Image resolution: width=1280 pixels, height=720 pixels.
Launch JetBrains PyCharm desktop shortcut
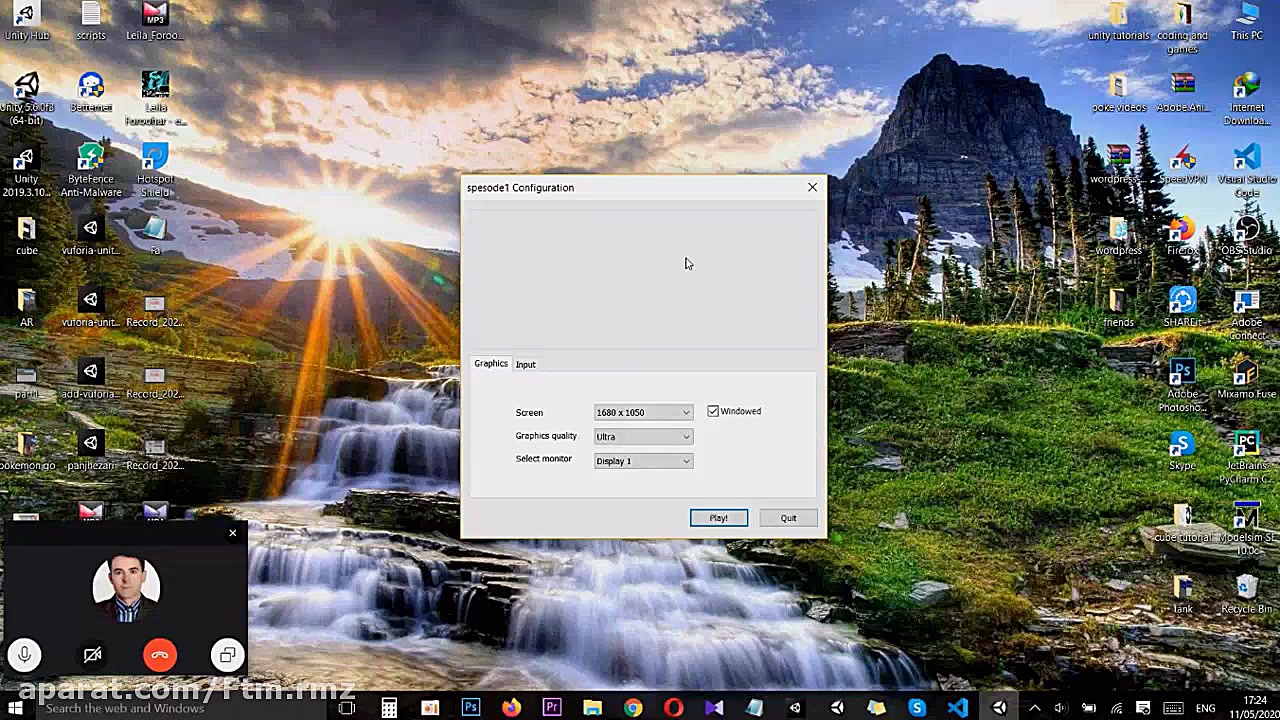[x=1246, y=459]
